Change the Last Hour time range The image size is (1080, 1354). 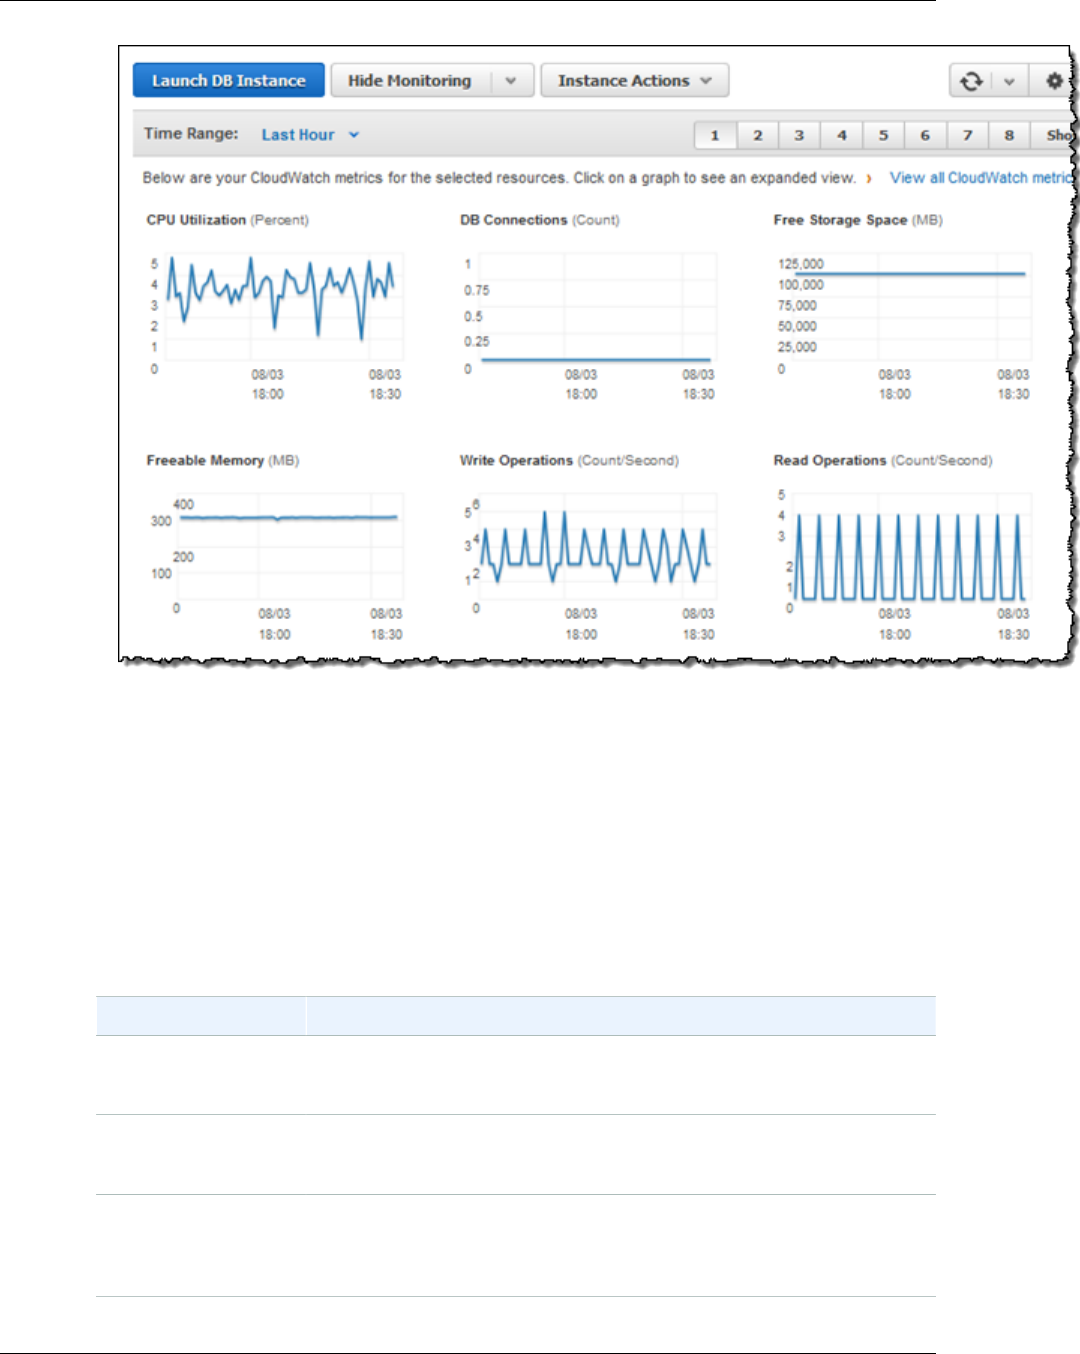coord(310,134)
